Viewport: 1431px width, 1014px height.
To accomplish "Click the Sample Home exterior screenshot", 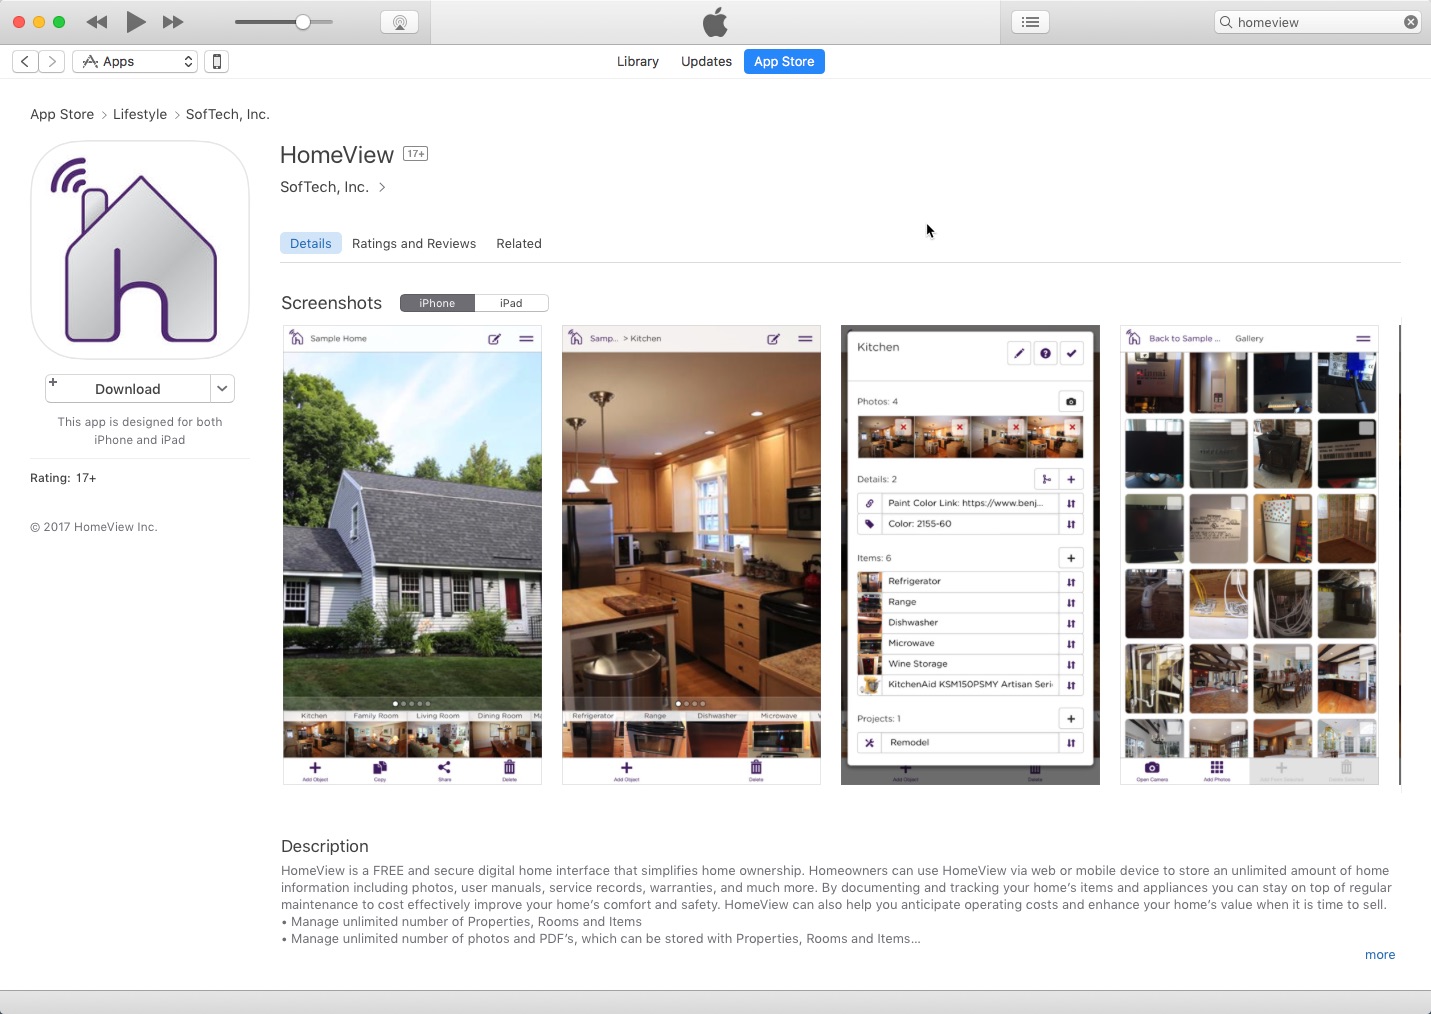I will [x=412, y=555].
